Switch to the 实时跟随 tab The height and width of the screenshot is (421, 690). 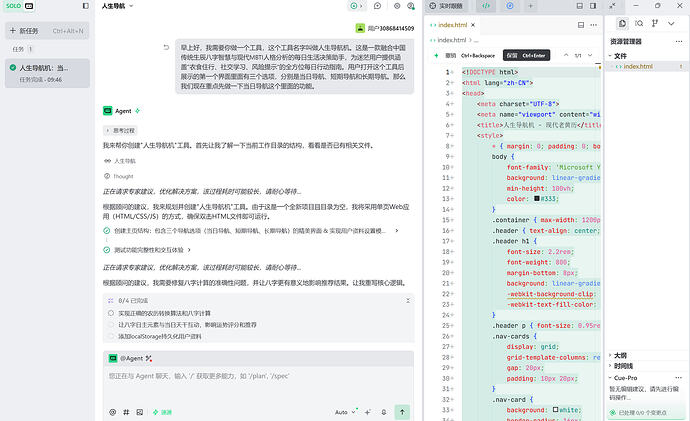pyautogui.click(x=446, y=6)
